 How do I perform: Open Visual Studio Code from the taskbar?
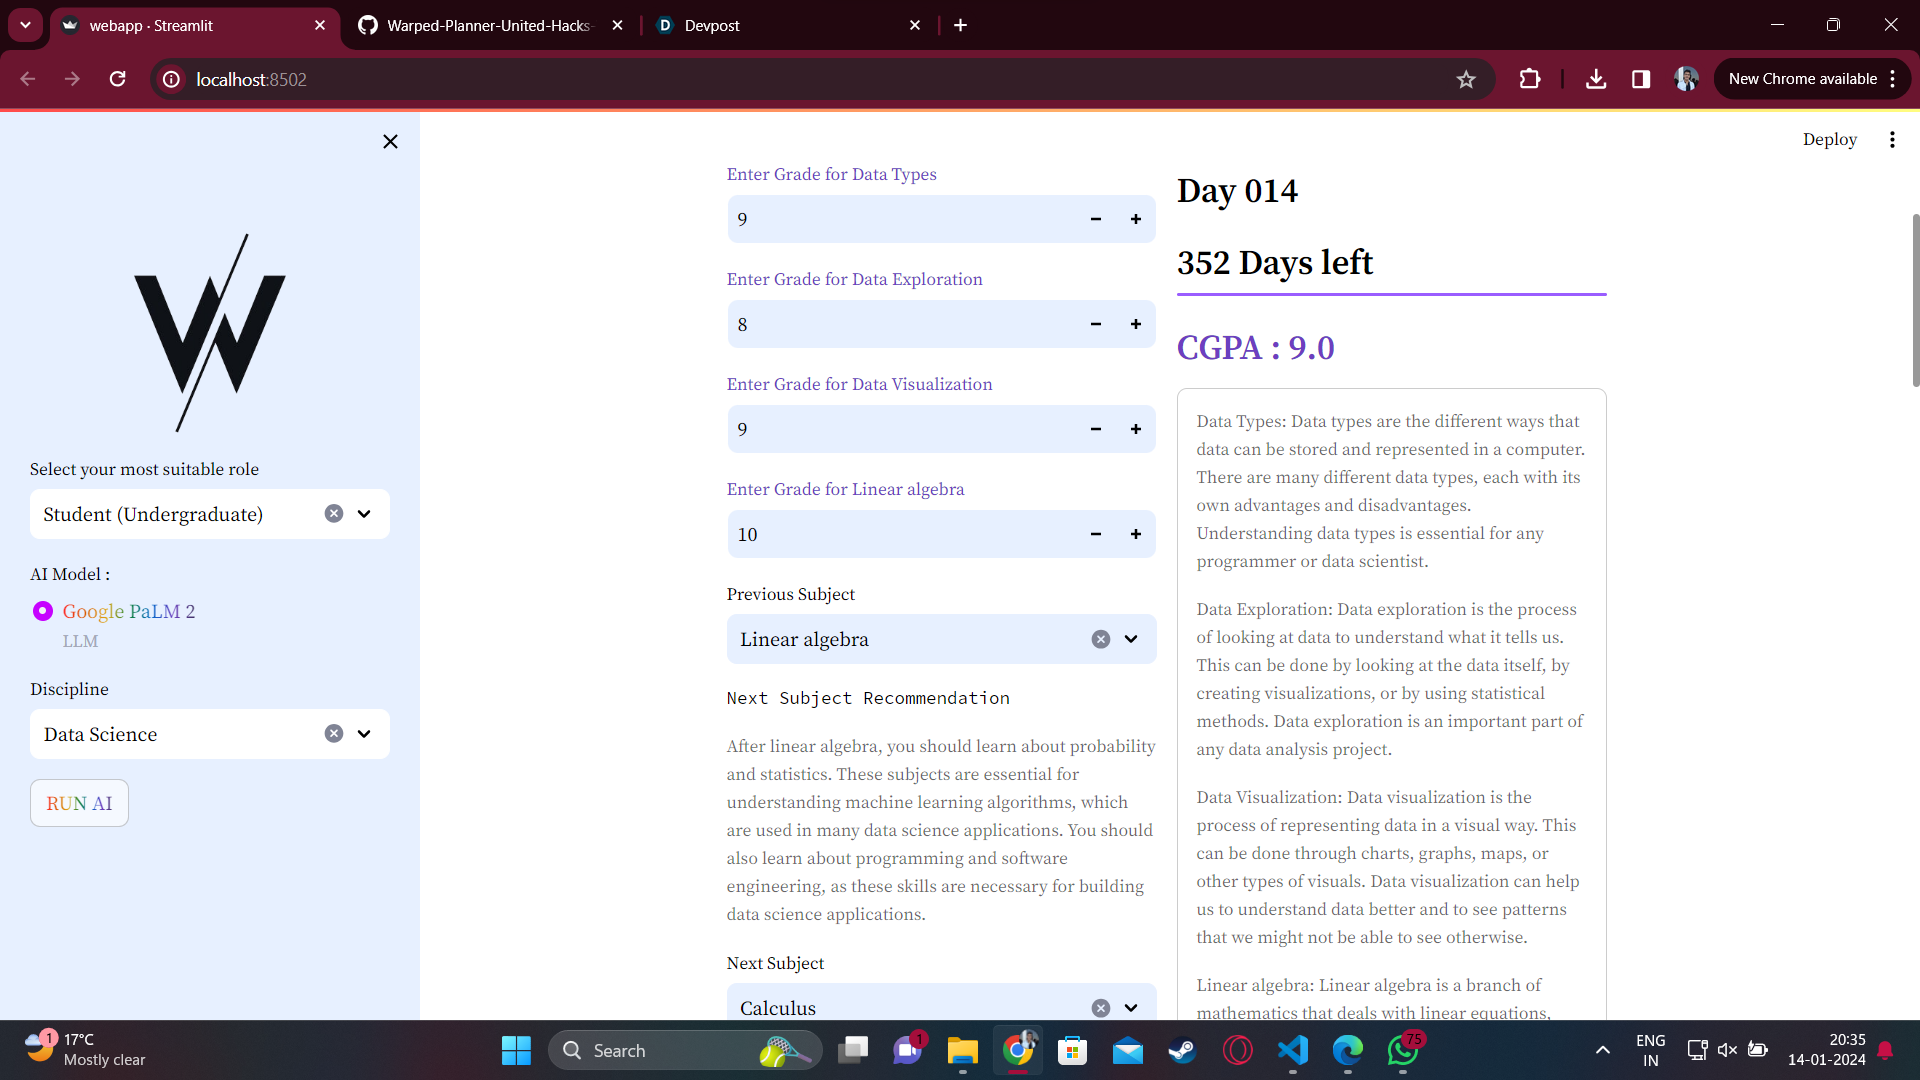click(x=1292, y=1050)
